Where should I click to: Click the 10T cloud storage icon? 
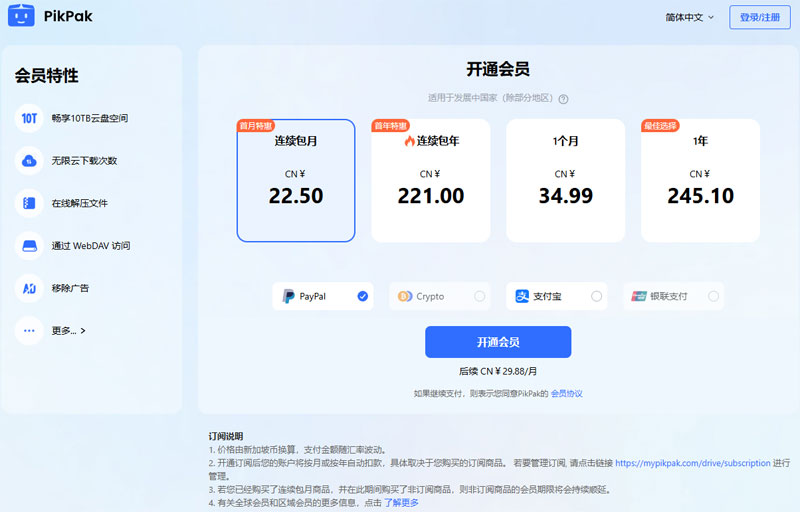29,118
